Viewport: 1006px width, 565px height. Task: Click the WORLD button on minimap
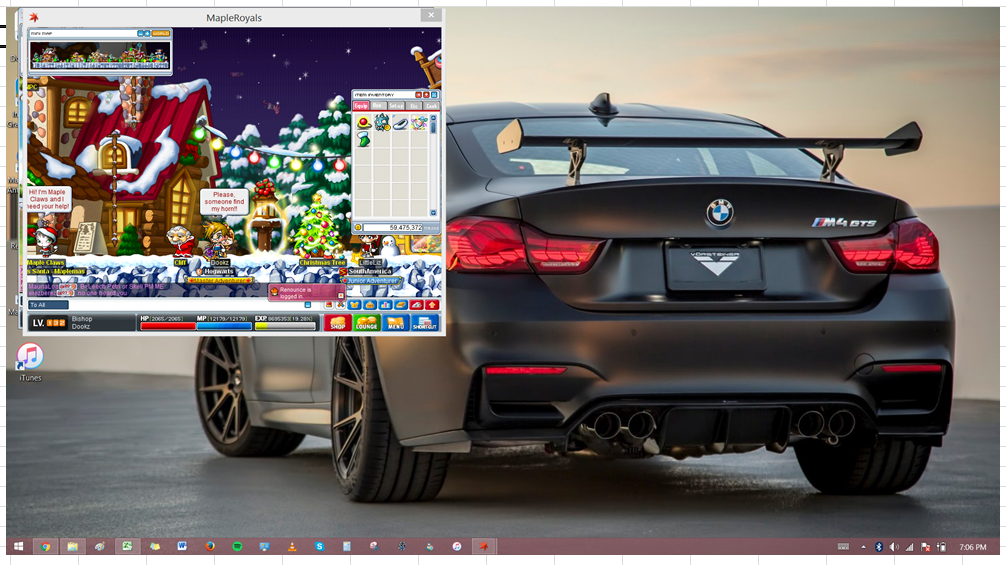(x=160, y=33)
